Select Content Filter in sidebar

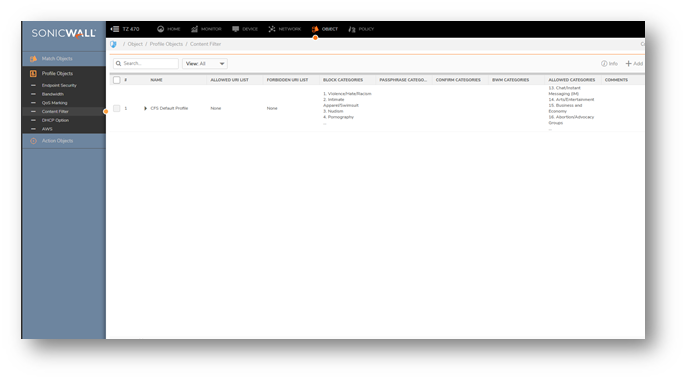coord(55,112)
